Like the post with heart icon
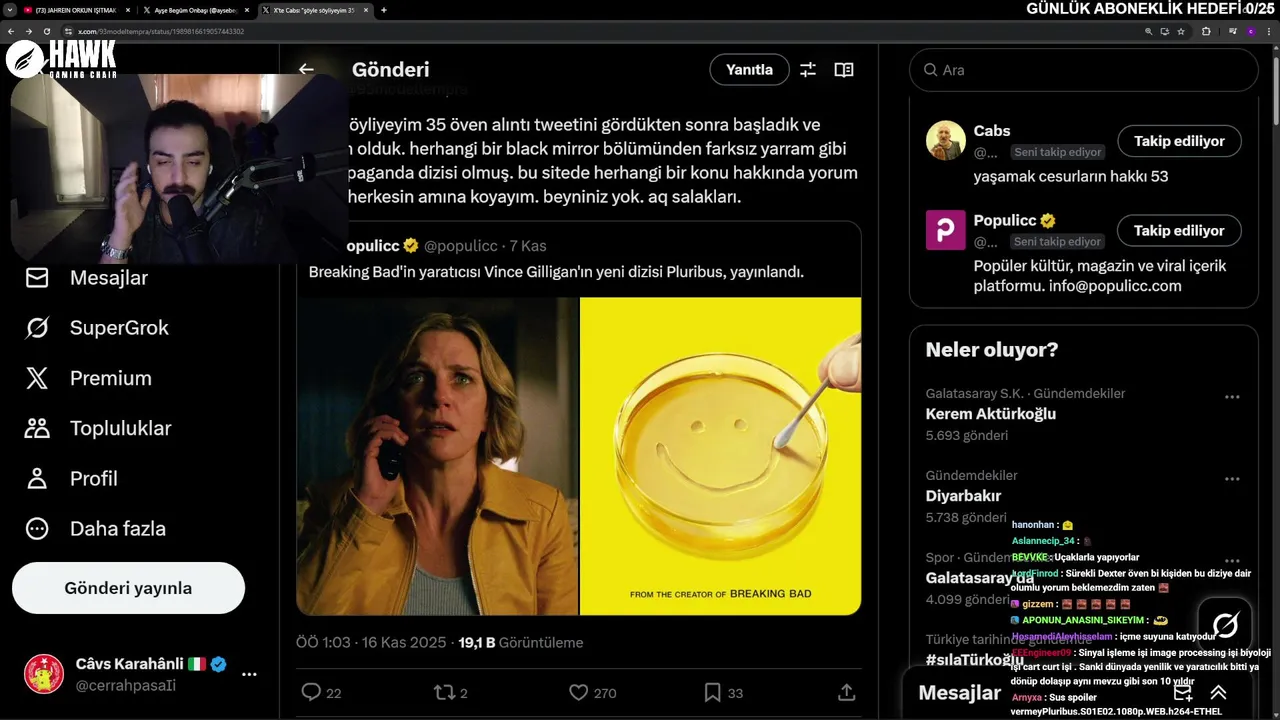1280x720 pixels. pos(578,692)
